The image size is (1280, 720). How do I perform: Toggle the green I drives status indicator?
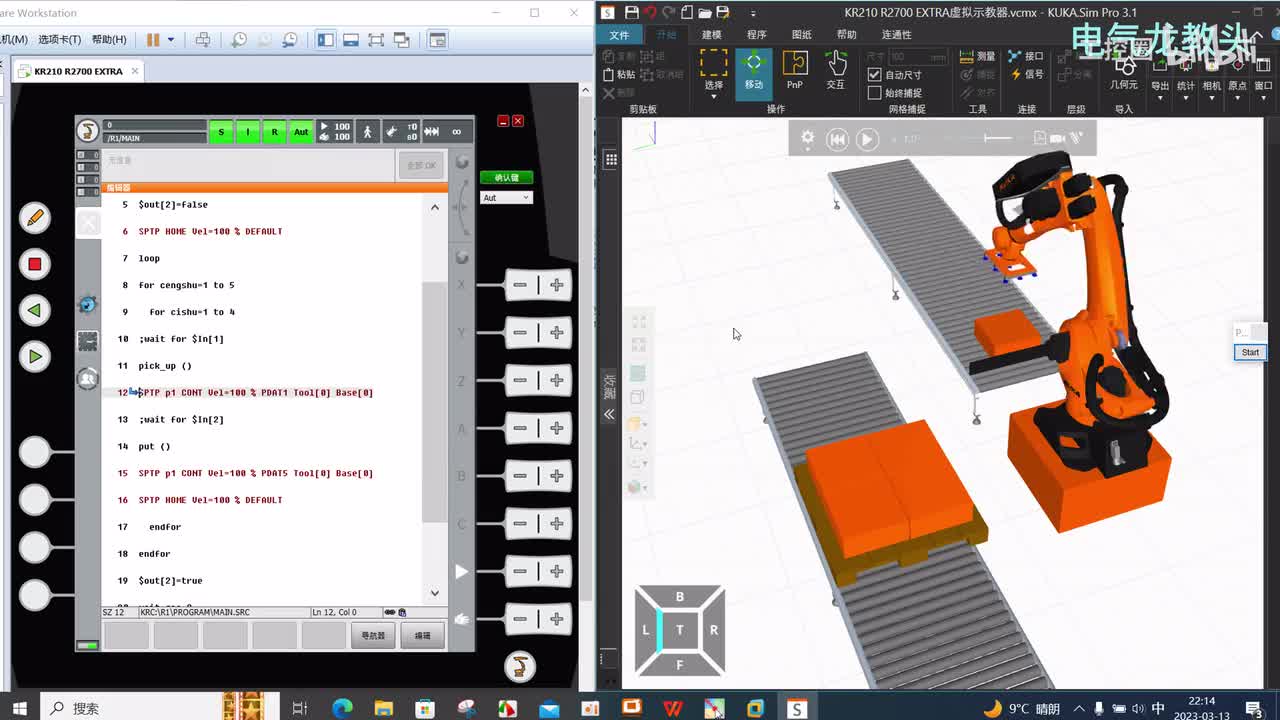point(248,132)
